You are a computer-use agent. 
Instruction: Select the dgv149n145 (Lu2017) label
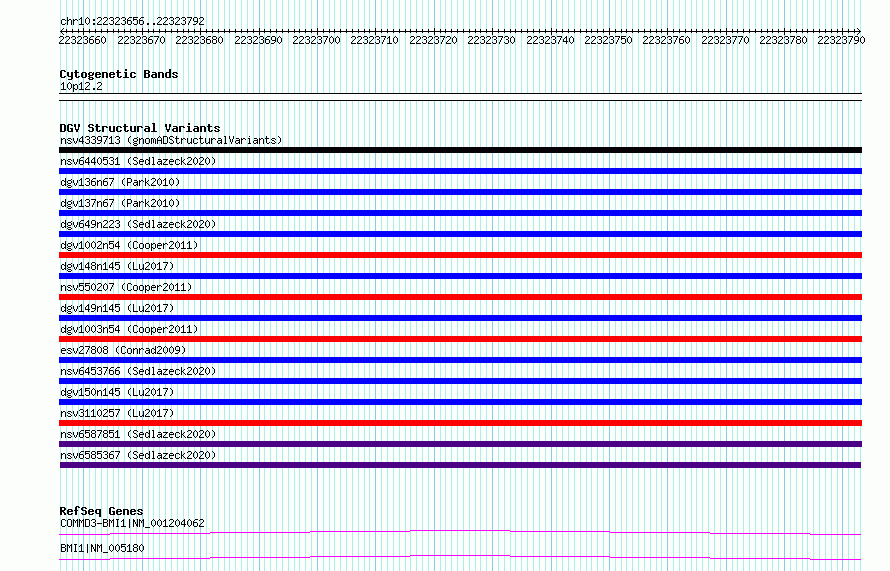[x=117, y=308]
